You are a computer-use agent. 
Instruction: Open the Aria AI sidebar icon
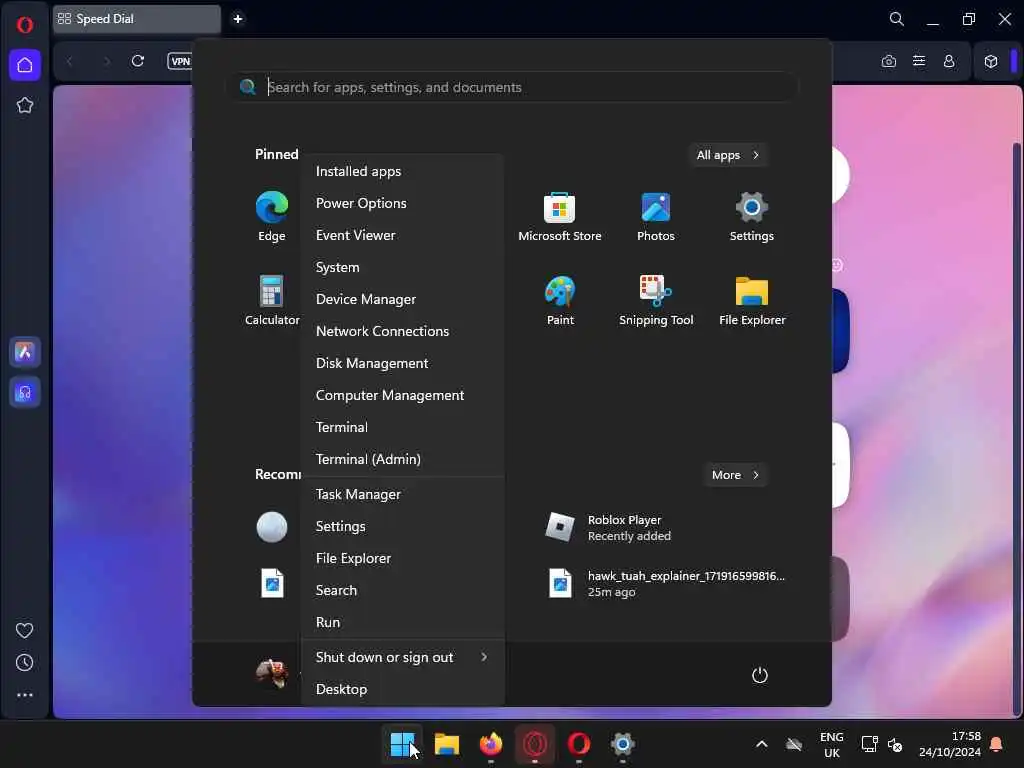click(x=25, y=352)
